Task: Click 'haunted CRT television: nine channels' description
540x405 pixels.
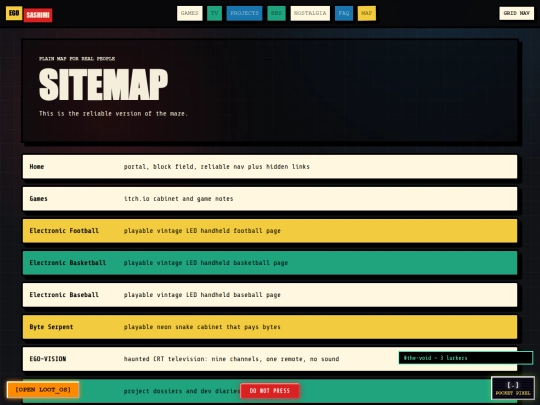Action: coord(231,359)
